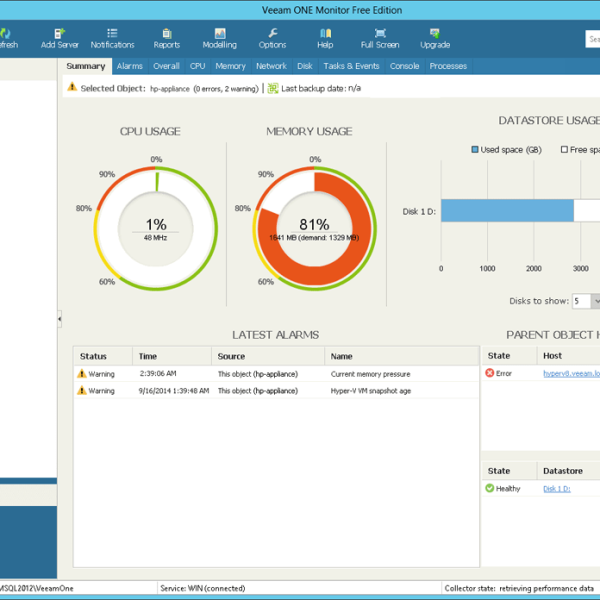Open the Disk 1 D: datastore link
The image size is (600, 600).
click(557, 489)
